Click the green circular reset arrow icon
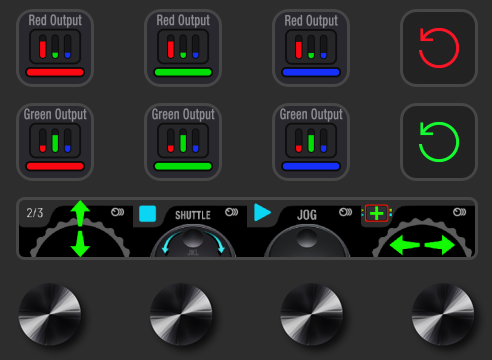The image size is (492, 360). [x=439, y=142]
